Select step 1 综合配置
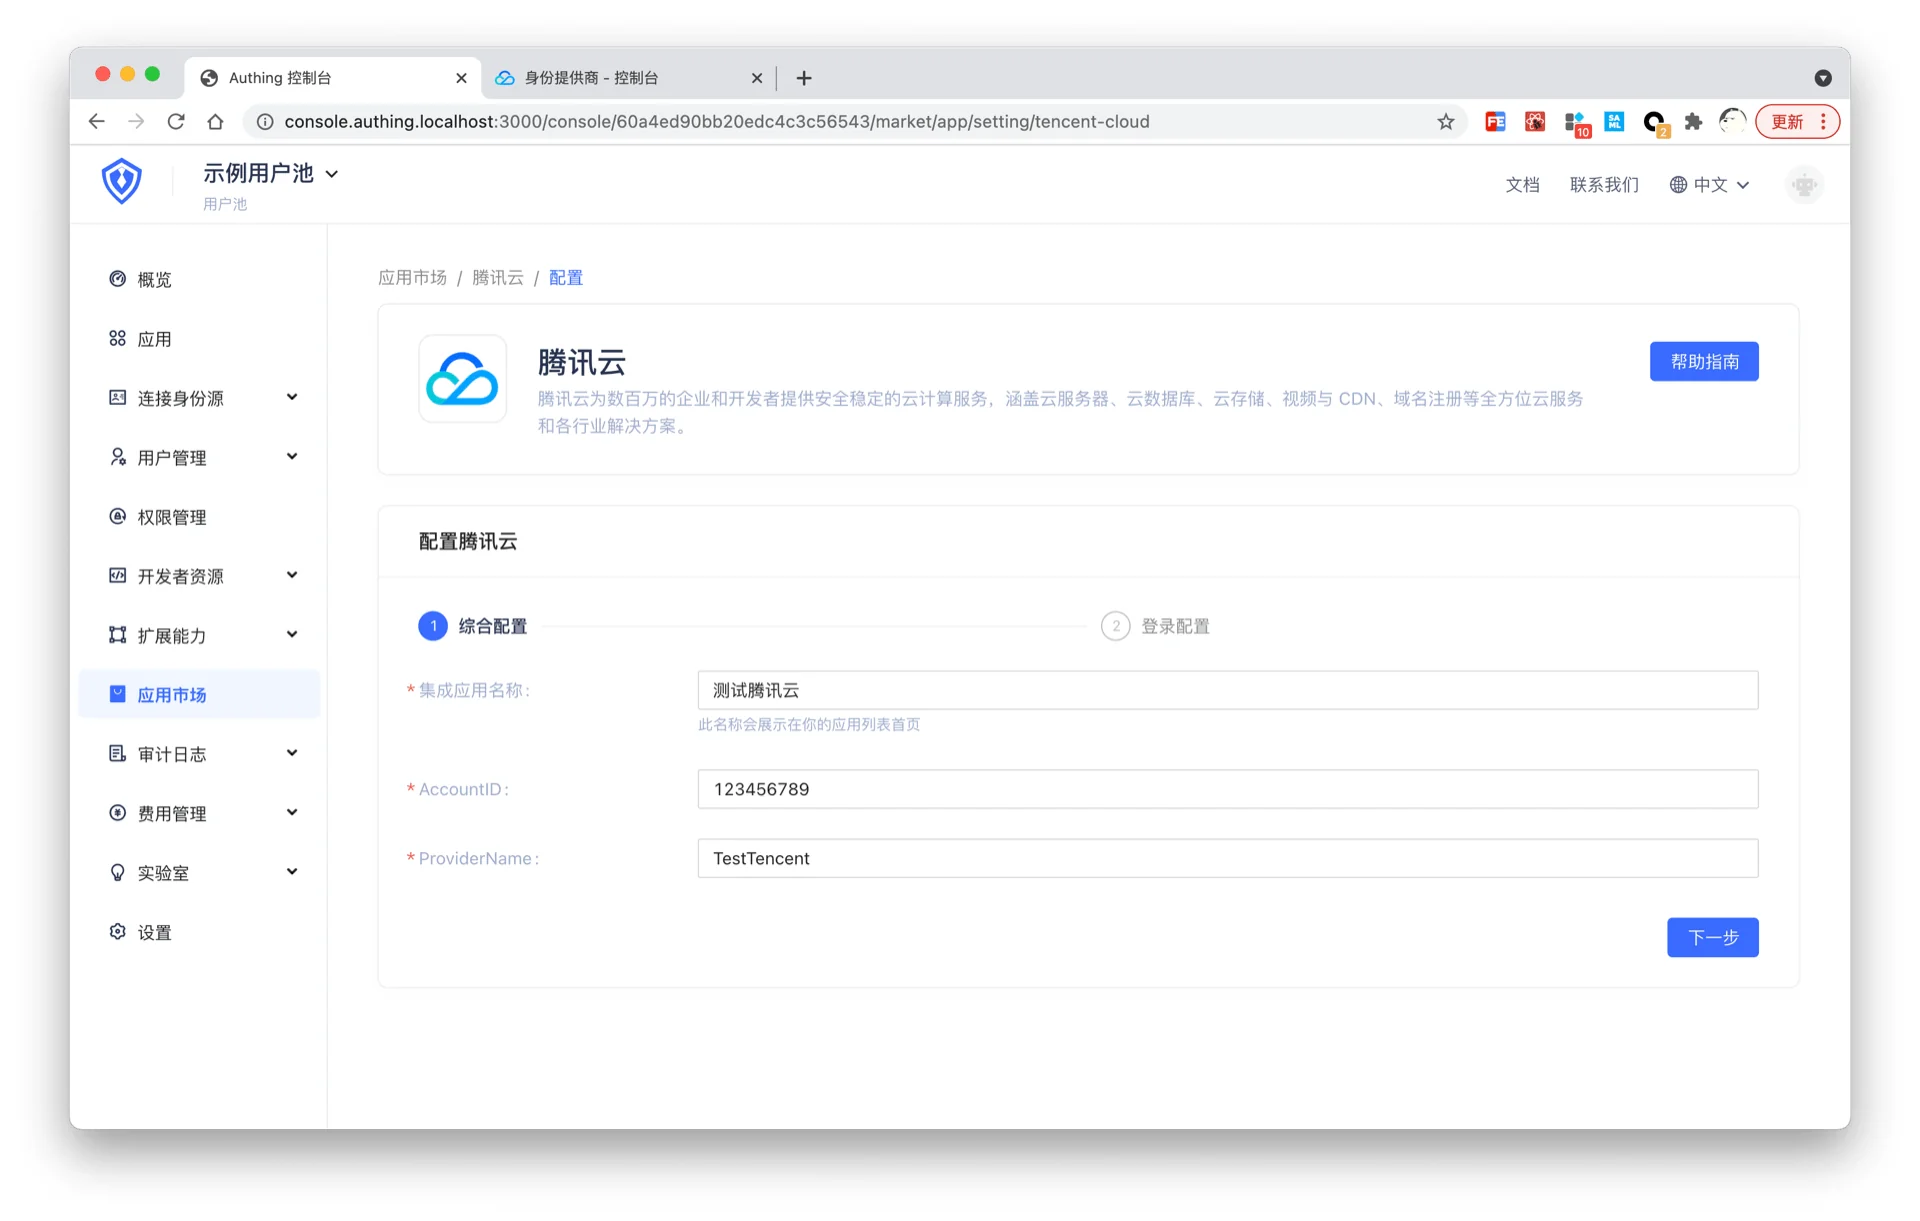The height and width of the screenshot is (1221, 1920). pyautogui.click(x=473, y=626)
